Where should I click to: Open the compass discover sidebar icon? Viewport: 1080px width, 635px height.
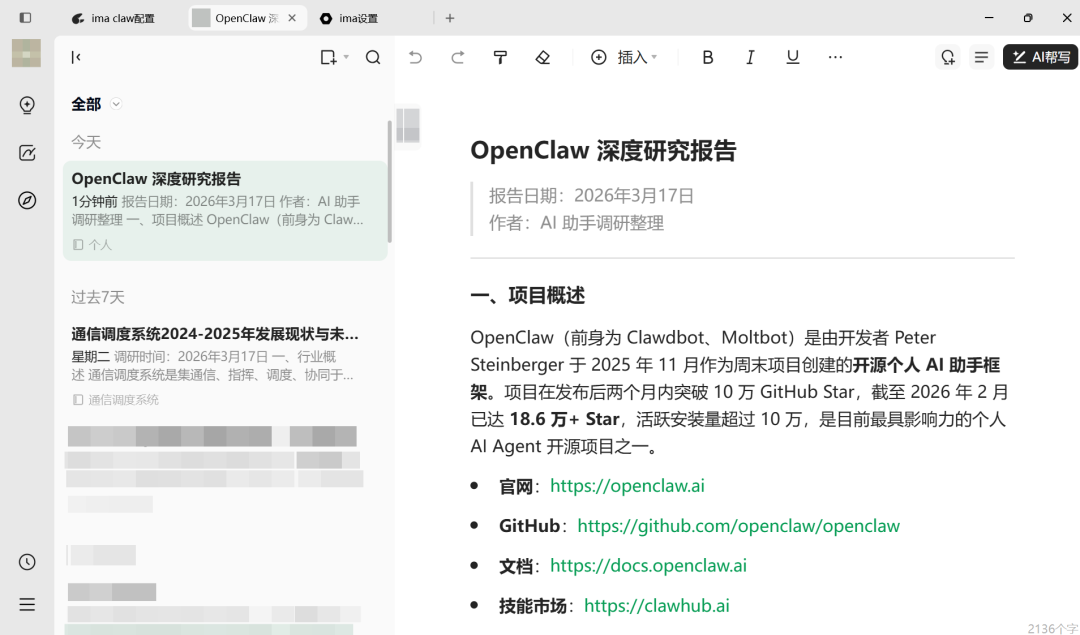click(x=27, y=200)
